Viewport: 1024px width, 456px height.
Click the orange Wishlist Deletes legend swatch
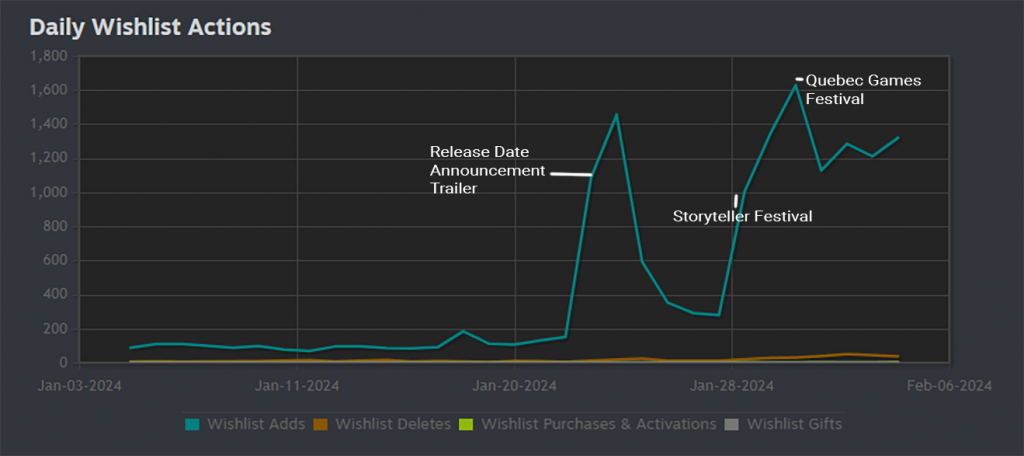click(x=322, y=424)
